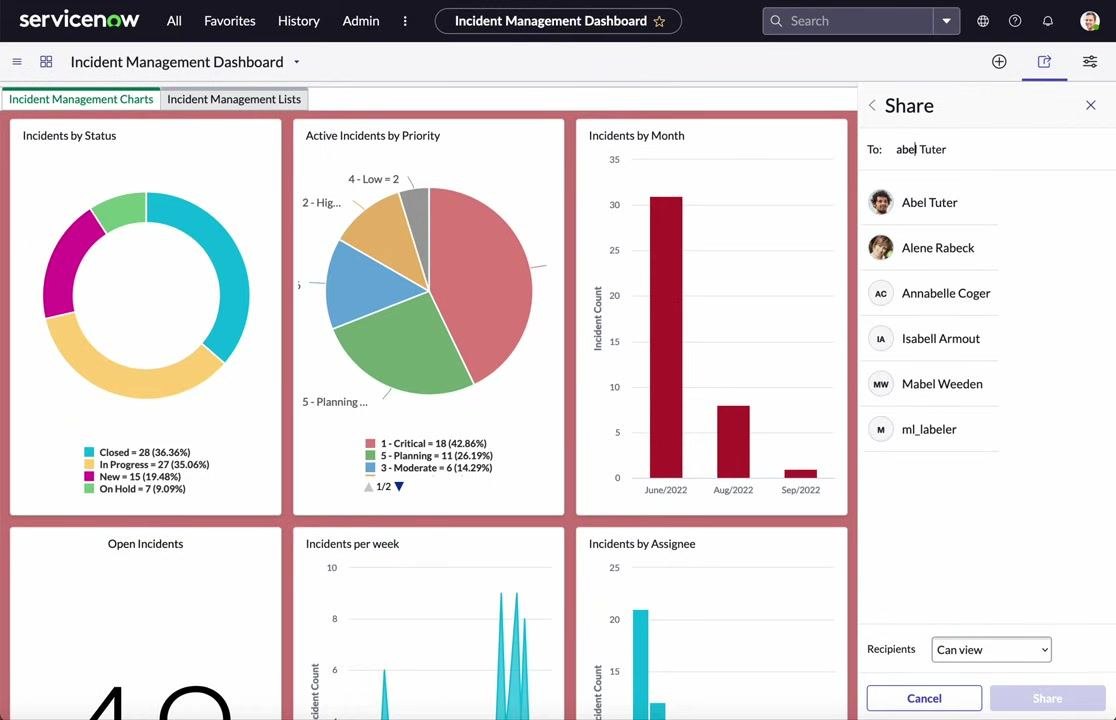Click the search magnifier icon
Image resolution: width=1116 pixels, height=720 pixels.
point(776,21)
